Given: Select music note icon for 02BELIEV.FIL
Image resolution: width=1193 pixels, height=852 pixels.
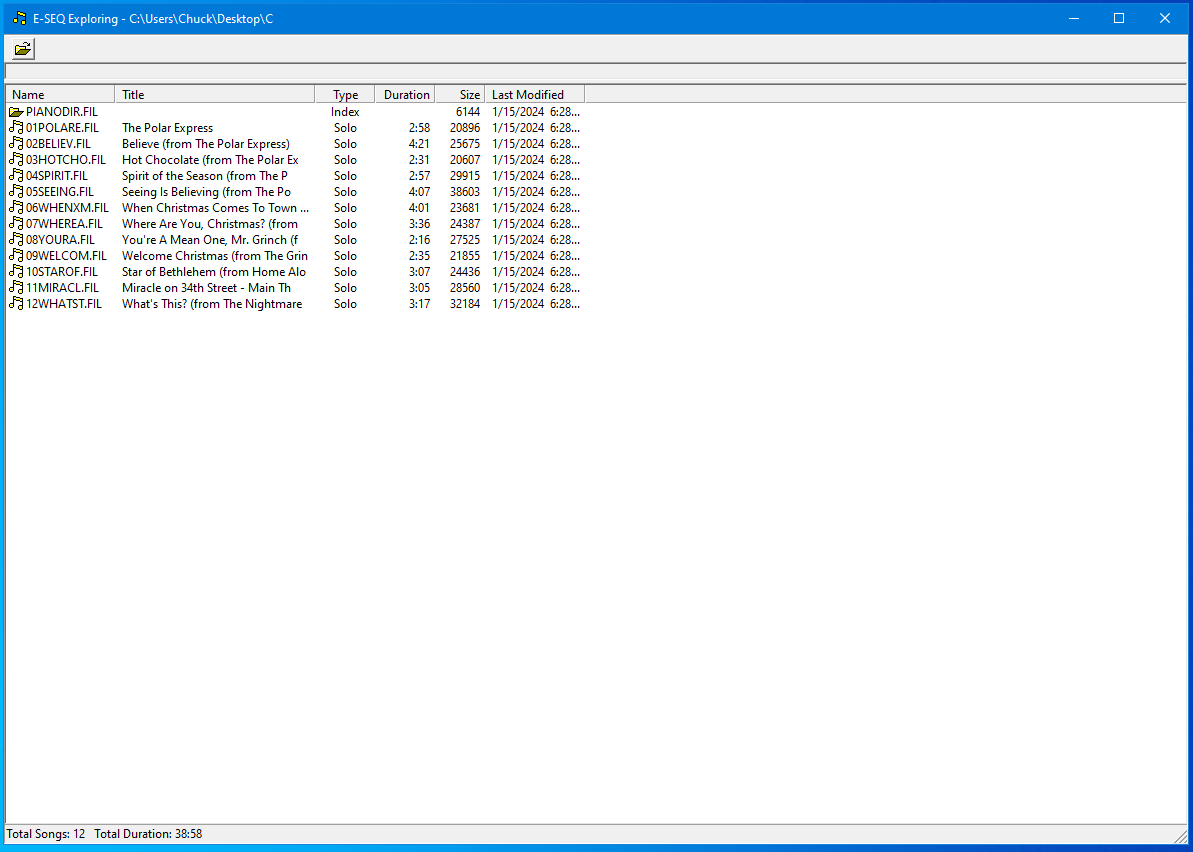Looking at the screenshot, I should coord(16,144).
